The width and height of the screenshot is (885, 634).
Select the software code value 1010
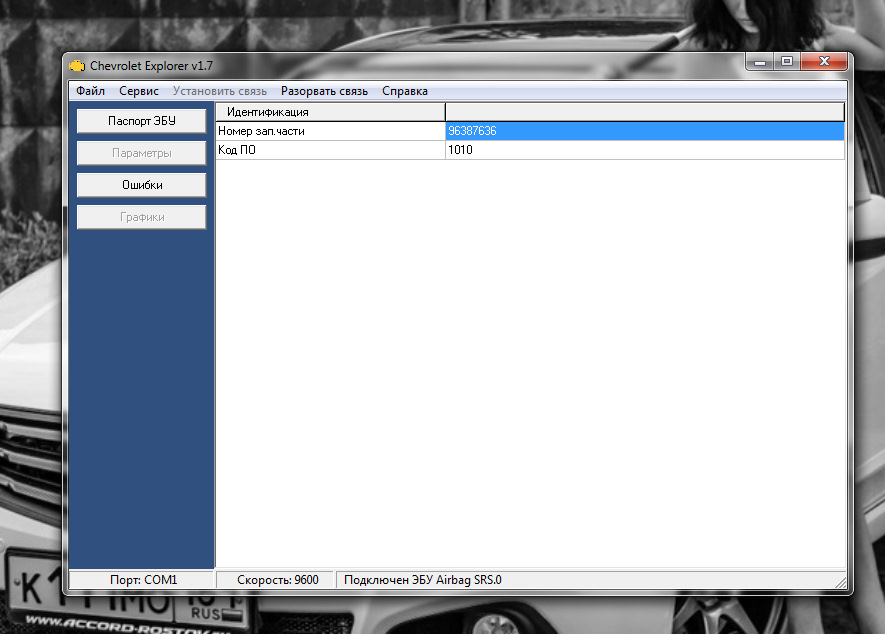point(645,150)
